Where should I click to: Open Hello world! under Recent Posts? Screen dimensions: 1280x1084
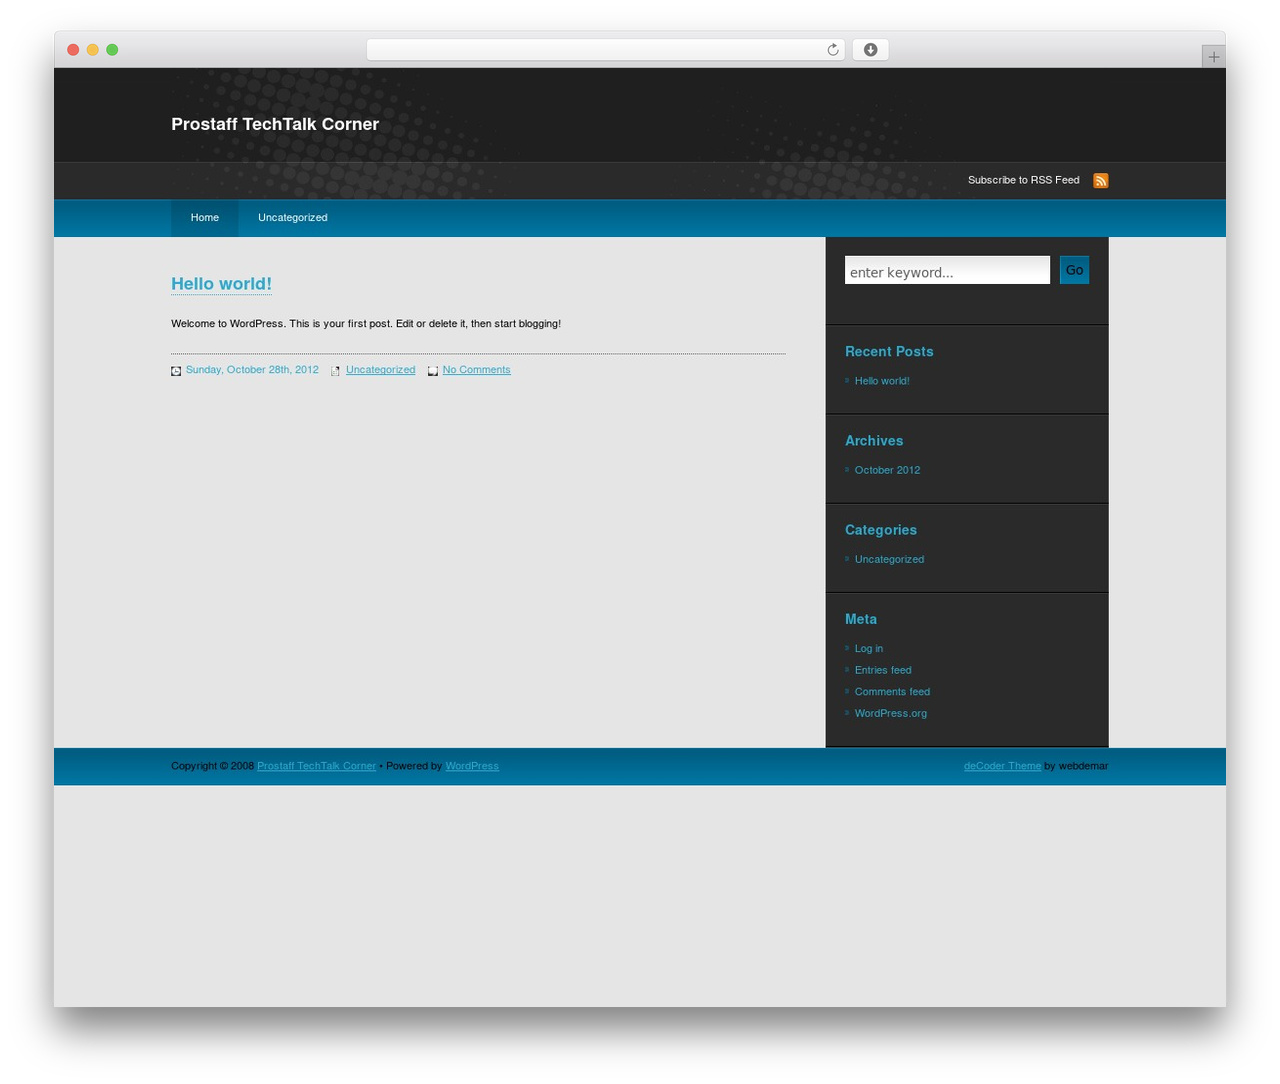(882, 381)
